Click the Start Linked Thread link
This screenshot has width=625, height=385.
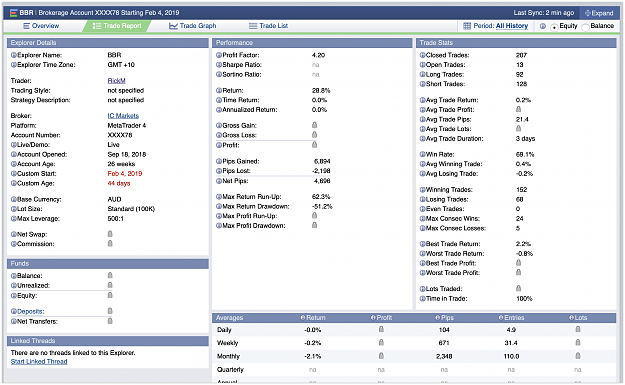pos(39,361)
